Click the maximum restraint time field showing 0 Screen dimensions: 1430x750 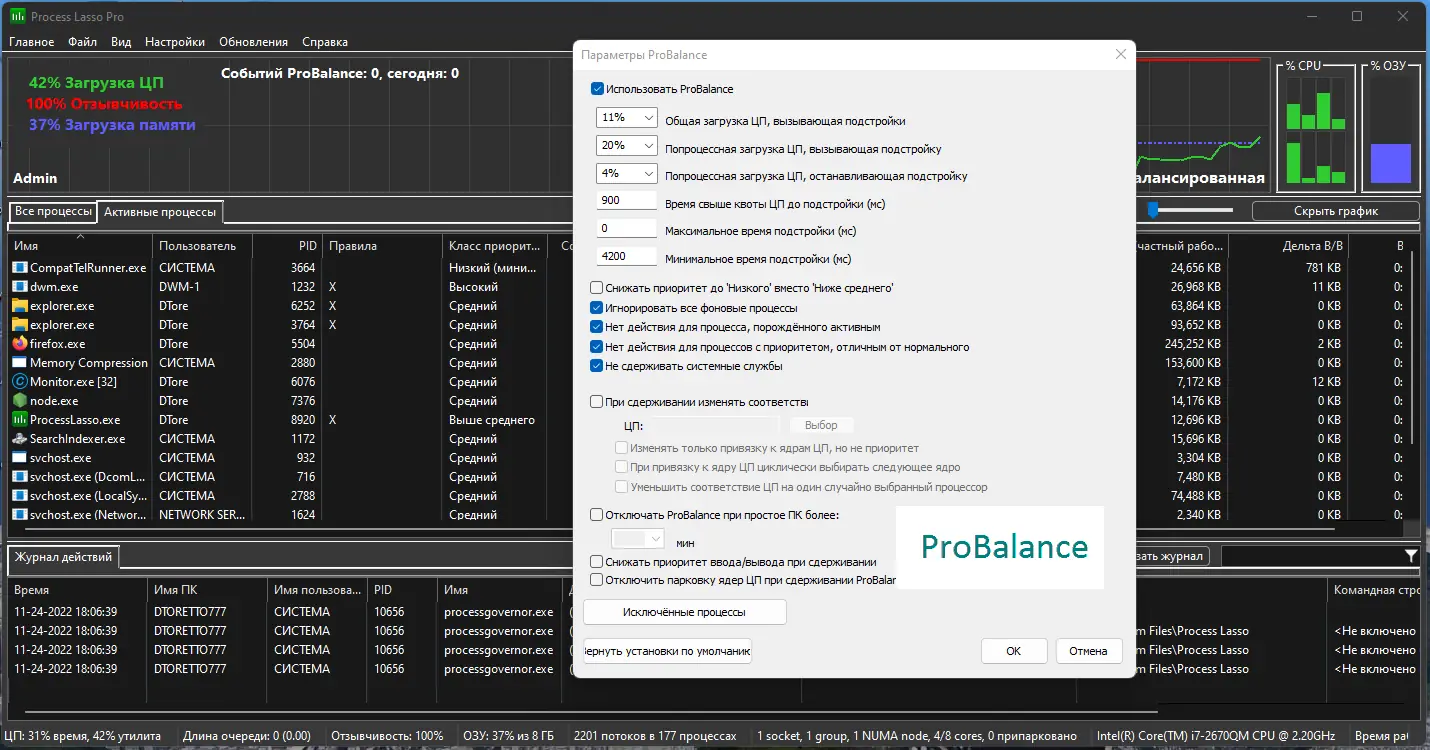click(626, 229)
